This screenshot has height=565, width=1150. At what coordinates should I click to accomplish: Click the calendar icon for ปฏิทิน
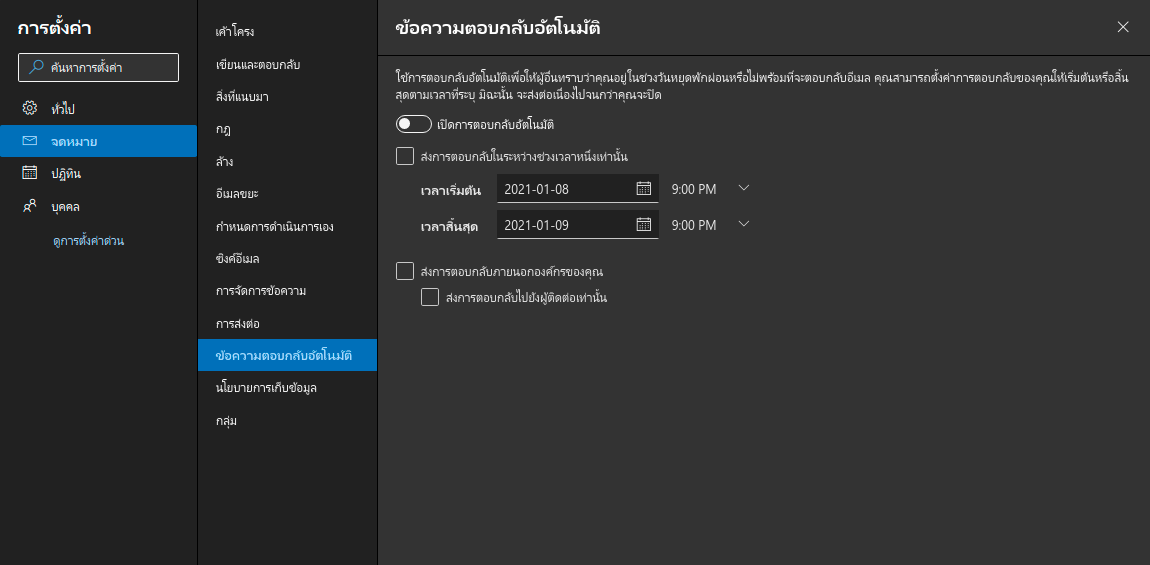pos(30,173)
